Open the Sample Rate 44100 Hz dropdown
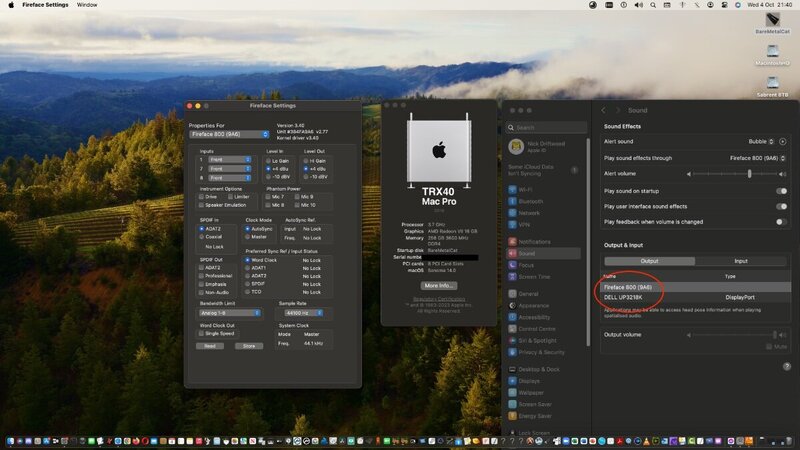 (304, 313)
